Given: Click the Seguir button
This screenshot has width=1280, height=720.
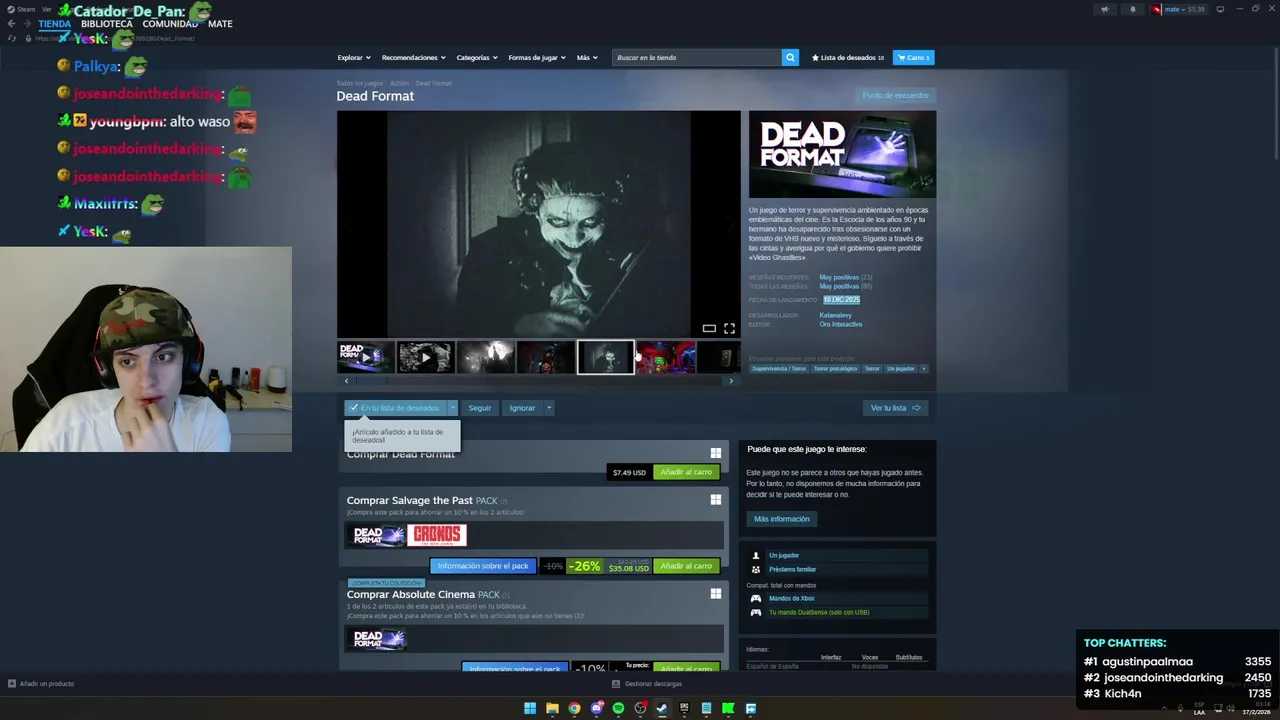Looking at the screenshot, I should [480, 408].
